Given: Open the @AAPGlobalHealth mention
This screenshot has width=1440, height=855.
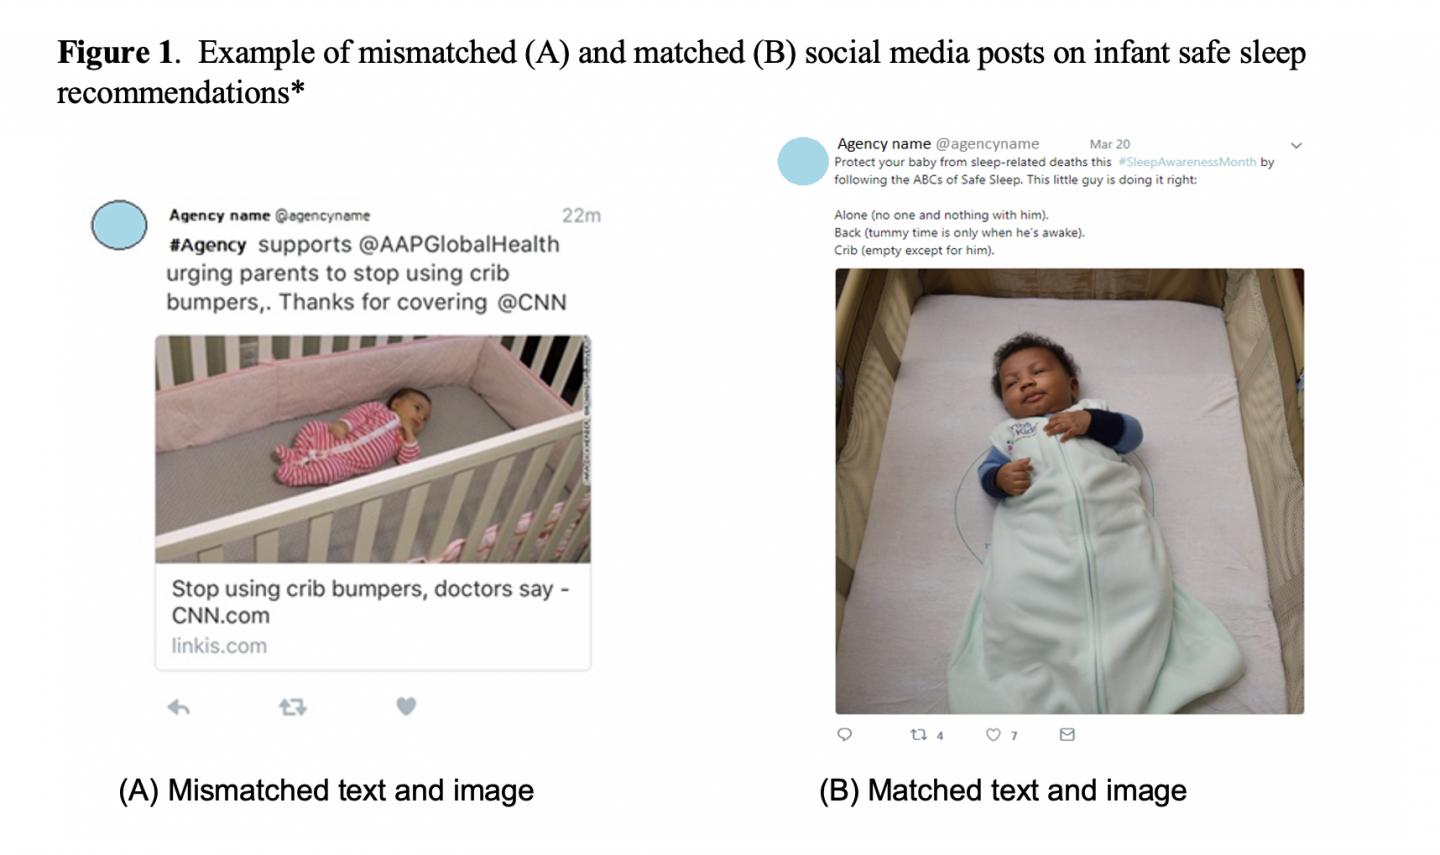Looking at the screenshot, I should [458, 244].
